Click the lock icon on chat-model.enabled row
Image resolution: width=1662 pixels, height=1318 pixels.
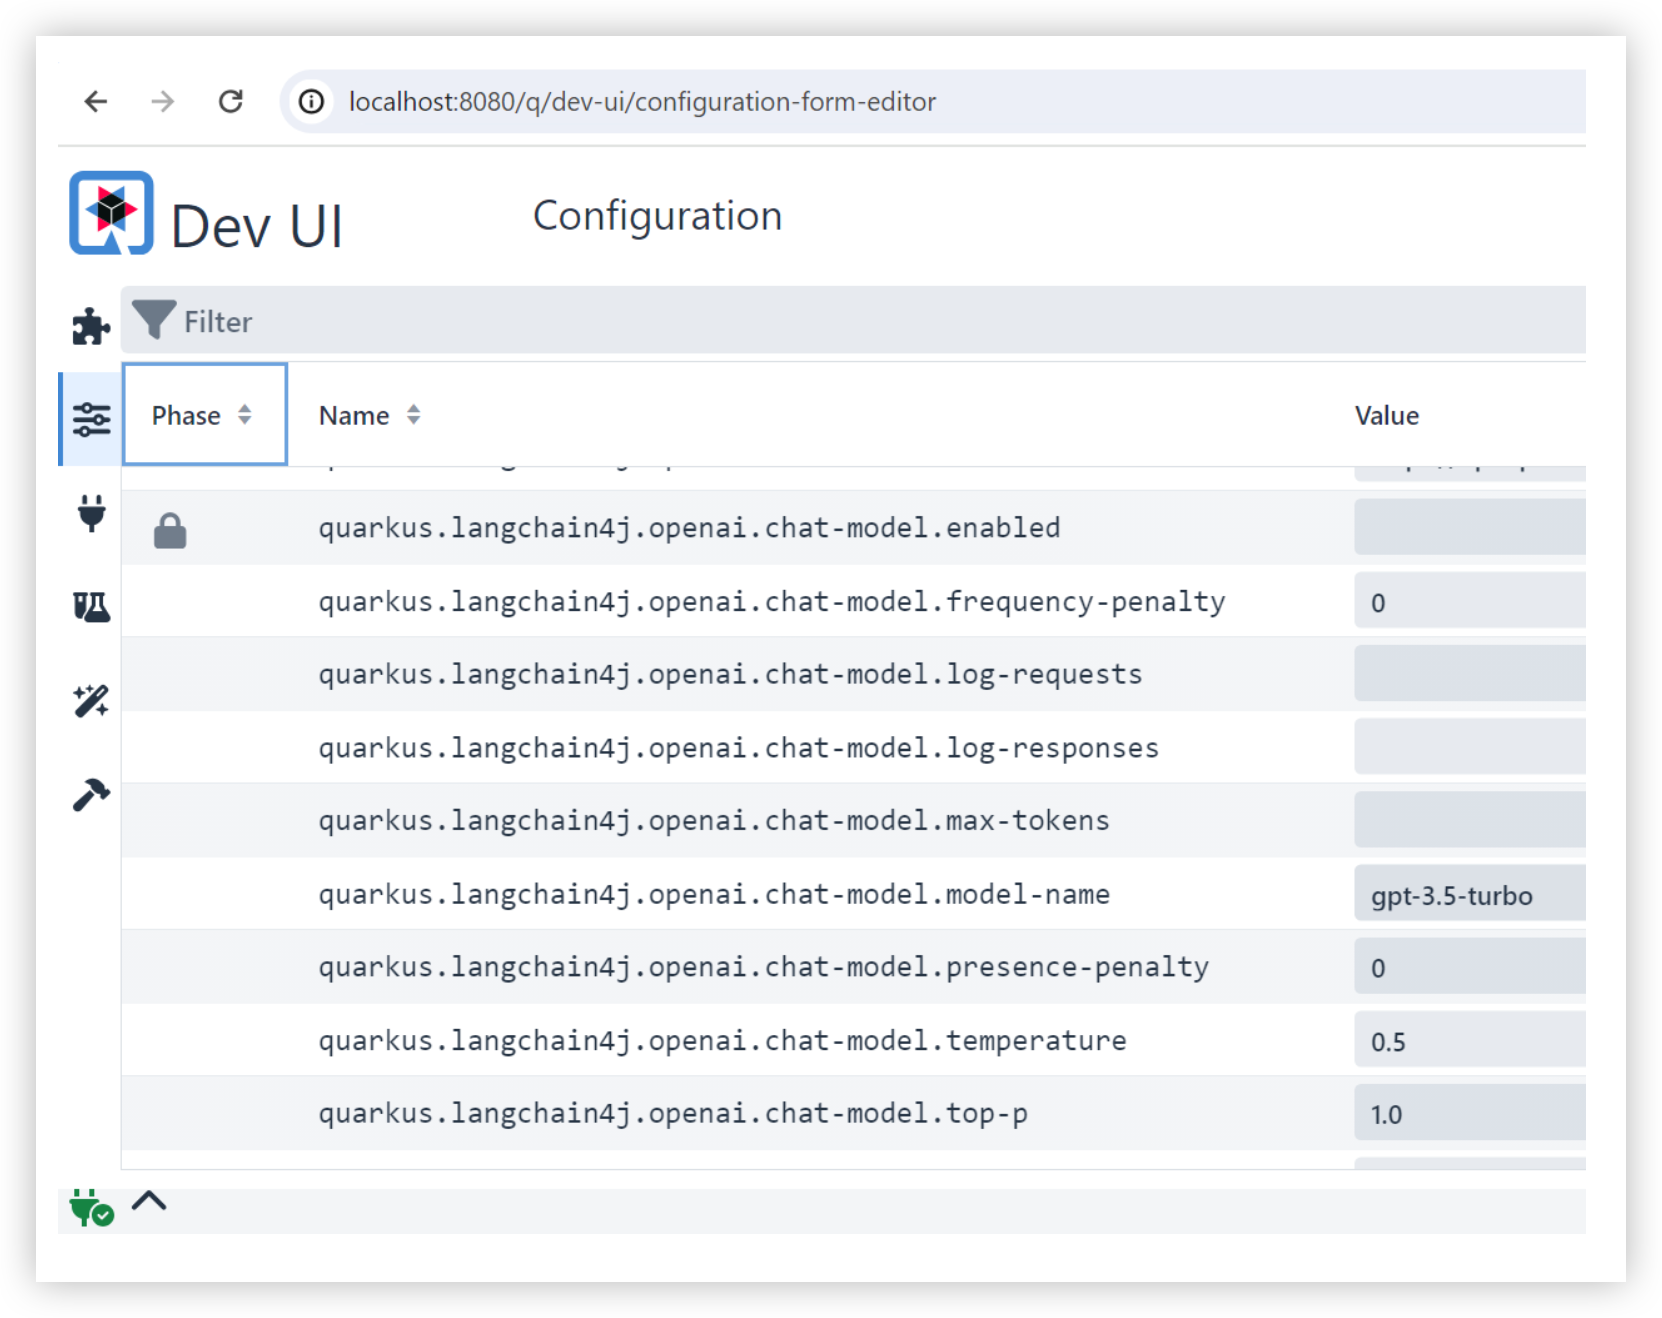[x=170, y=530]
